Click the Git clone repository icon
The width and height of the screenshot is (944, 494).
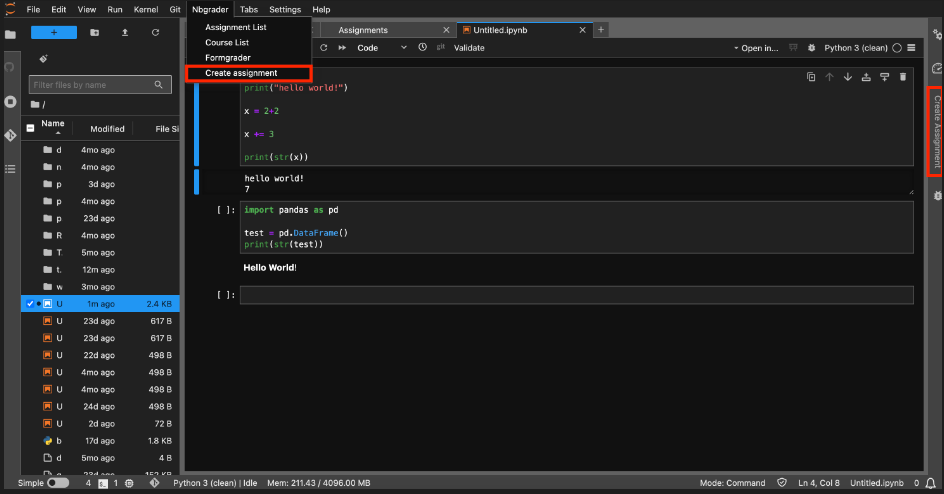tap(43, 58)
